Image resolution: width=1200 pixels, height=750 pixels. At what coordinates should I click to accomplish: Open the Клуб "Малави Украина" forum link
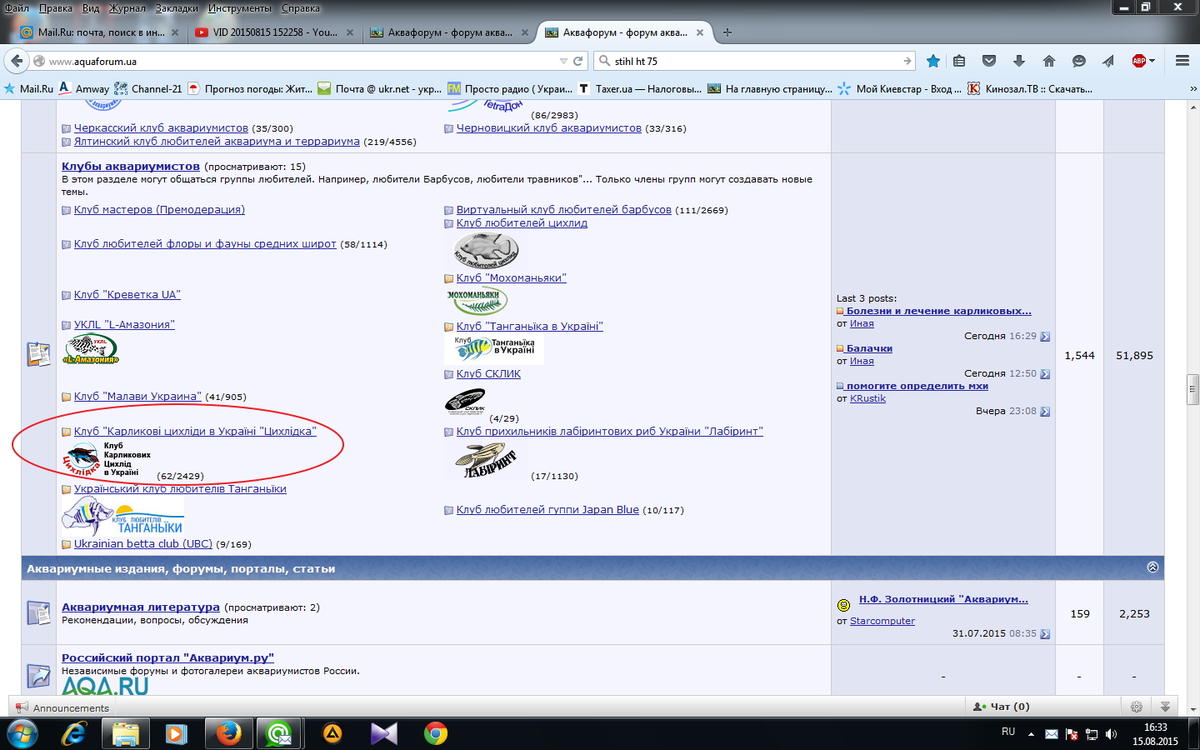point(138,396)
